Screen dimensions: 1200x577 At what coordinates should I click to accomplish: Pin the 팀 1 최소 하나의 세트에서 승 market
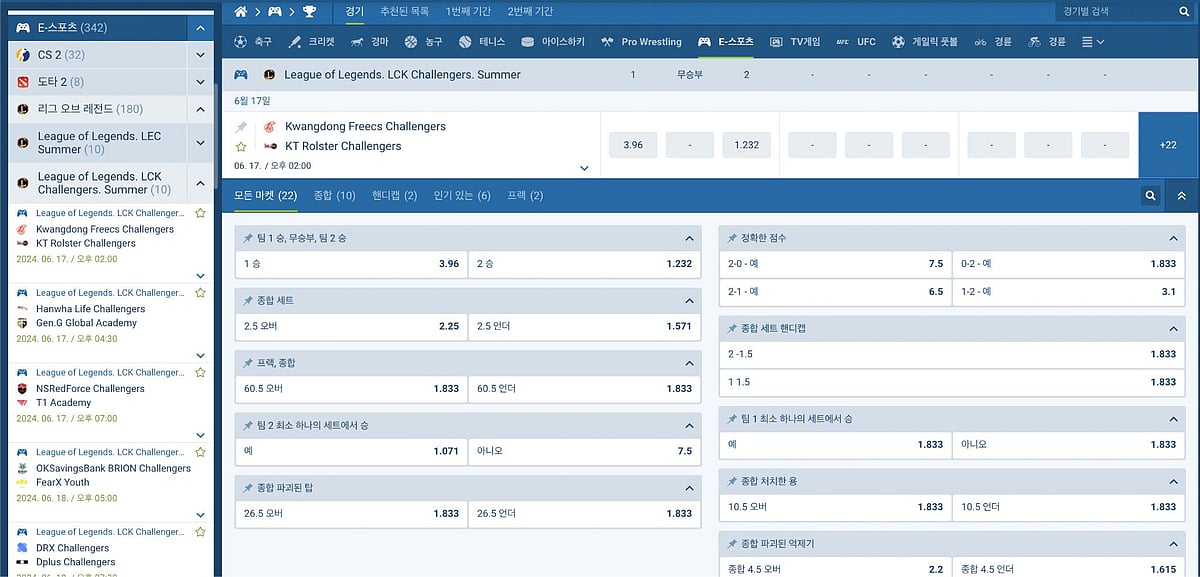[x=732, y=419]
